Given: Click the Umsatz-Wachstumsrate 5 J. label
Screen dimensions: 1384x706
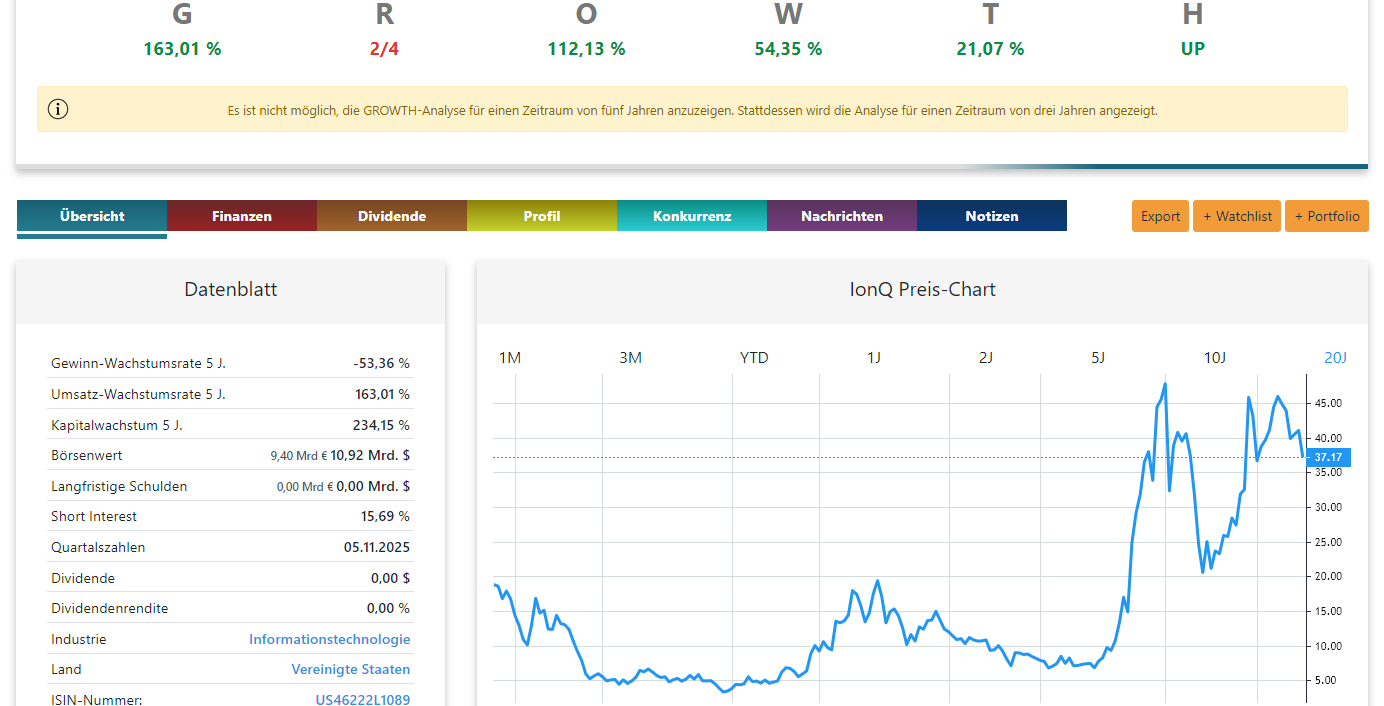Looking at the screenshot, I should pos(138,394).
